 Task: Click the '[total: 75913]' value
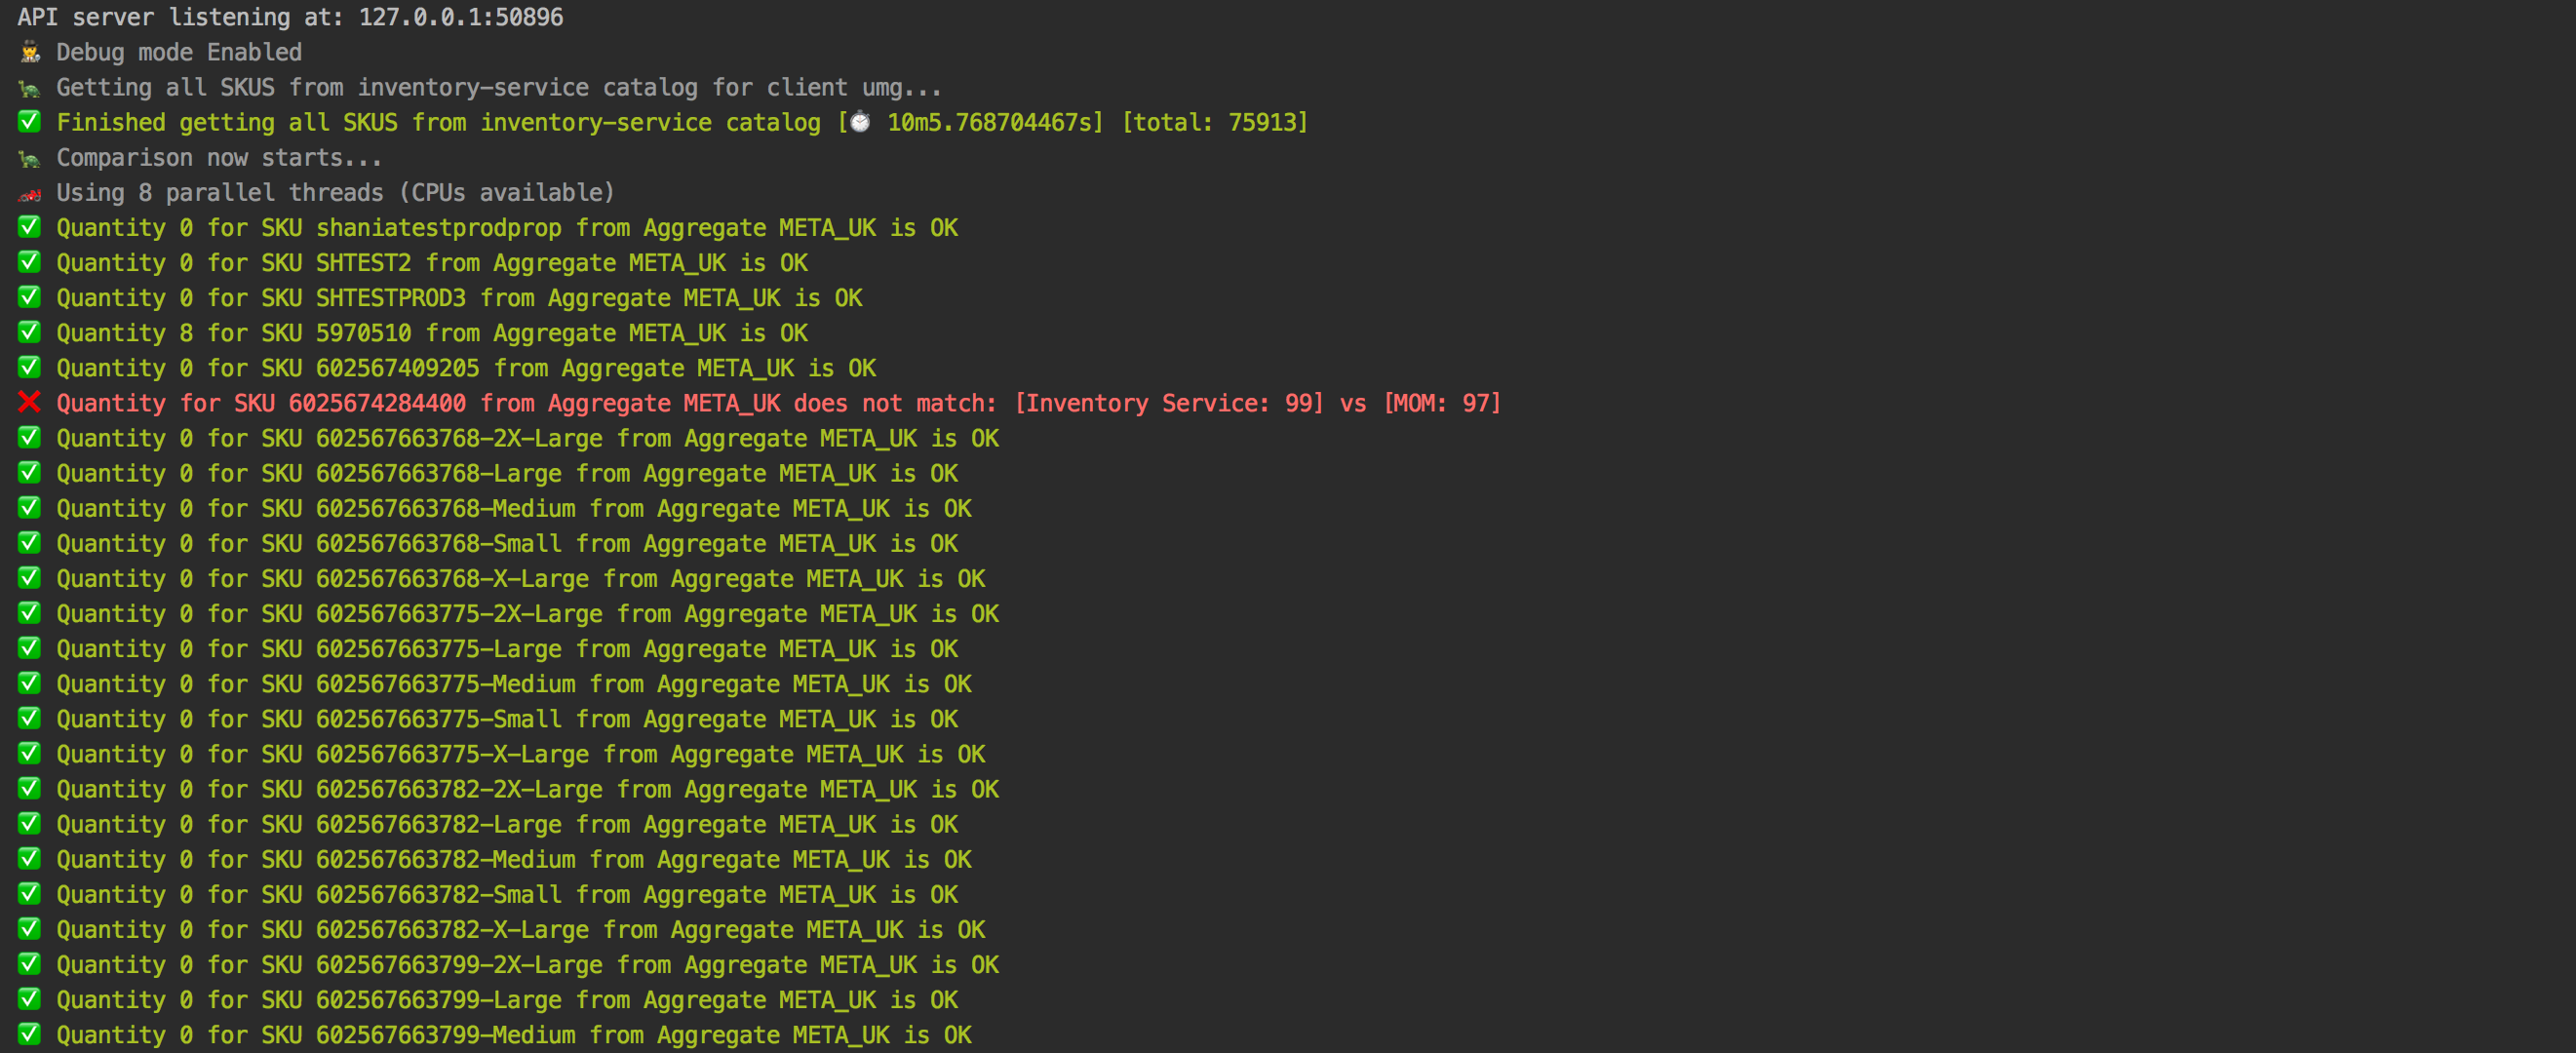[1215, 123]
